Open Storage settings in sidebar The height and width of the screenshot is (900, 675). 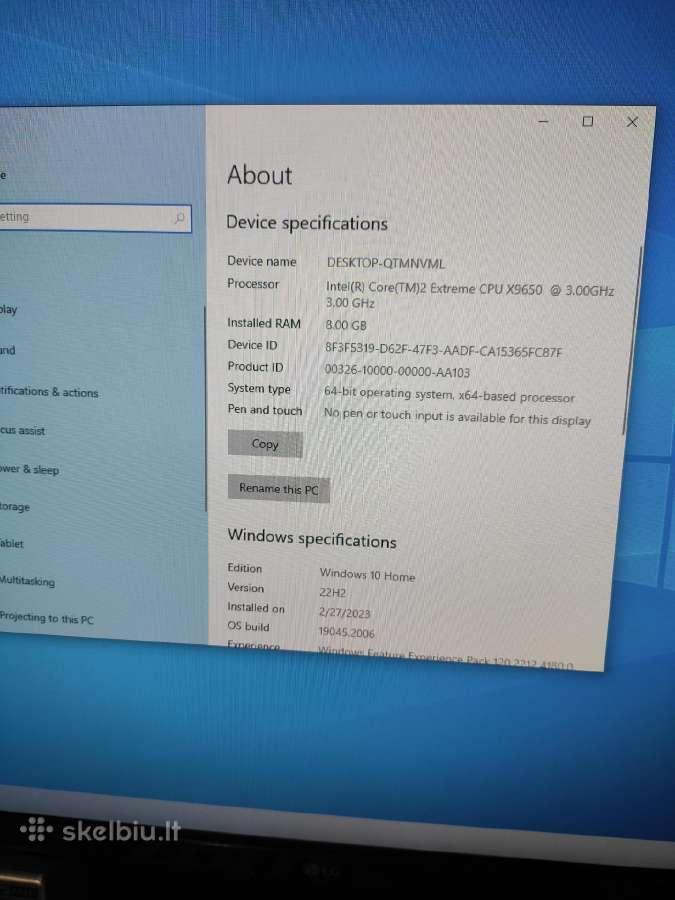pos(15,507)
